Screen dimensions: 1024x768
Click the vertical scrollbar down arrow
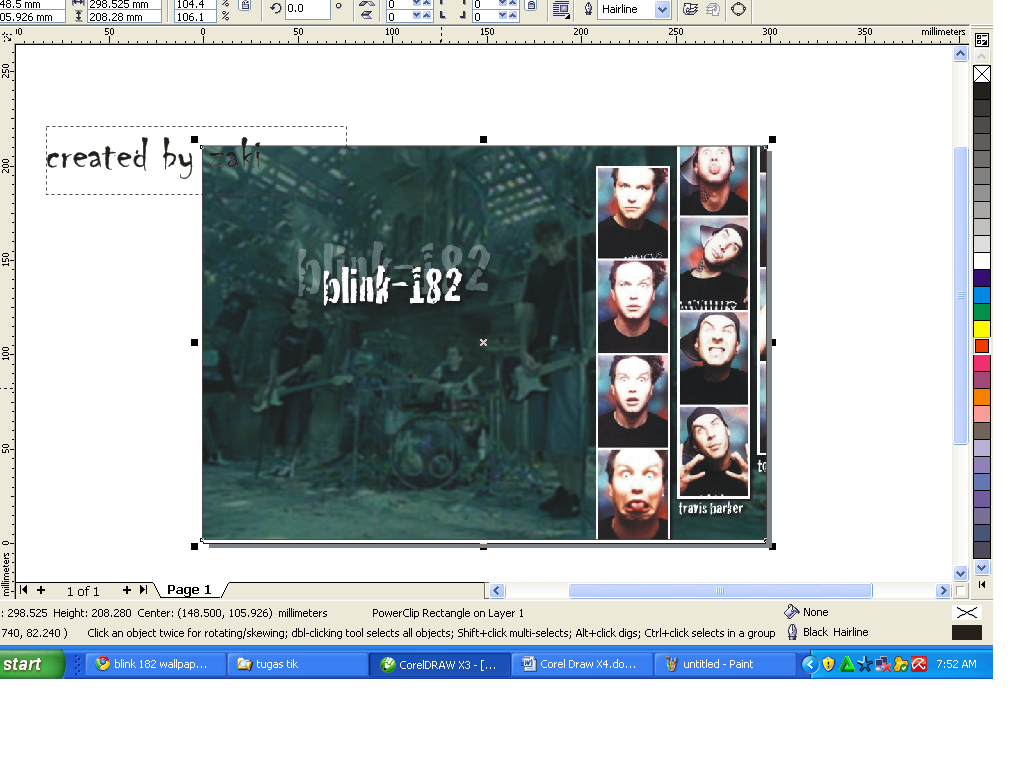[x=960, y=573]
